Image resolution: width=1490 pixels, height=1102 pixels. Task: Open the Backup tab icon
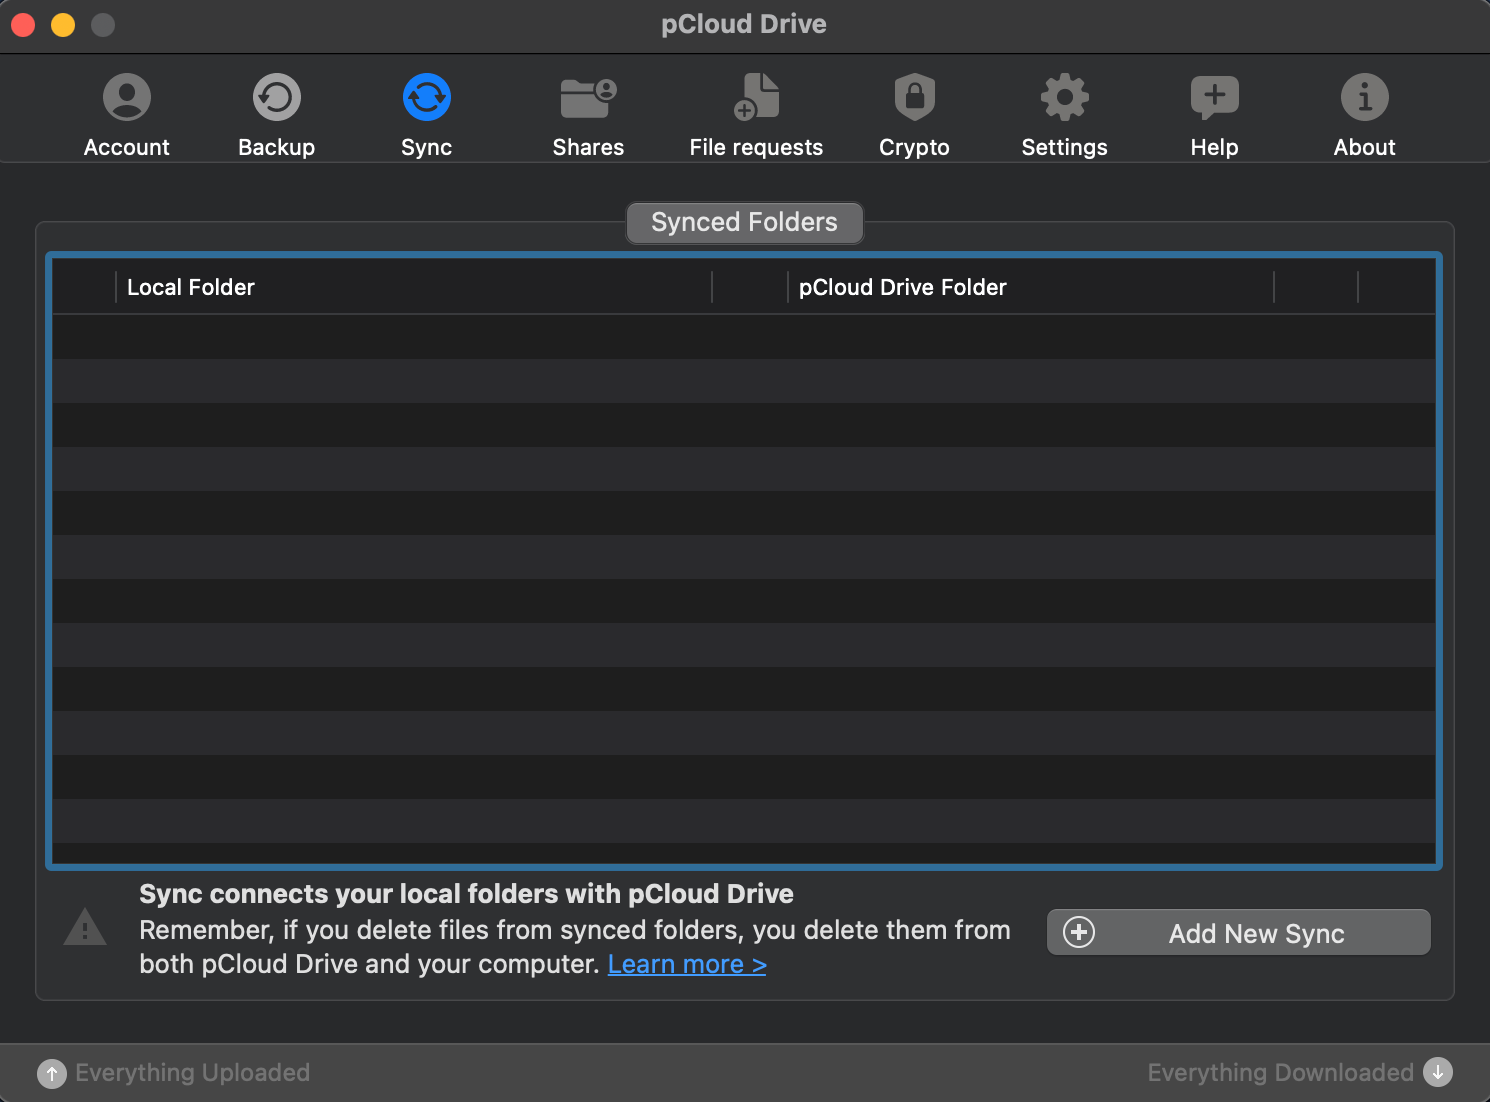[x=277, y=98]
